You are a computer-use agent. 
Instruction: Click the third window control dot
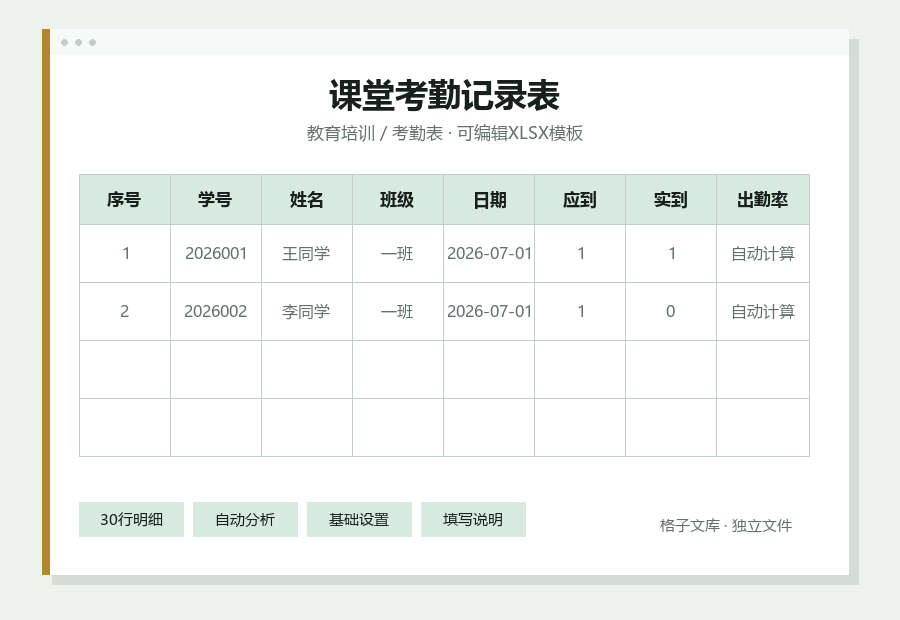[x=92, y=42]
